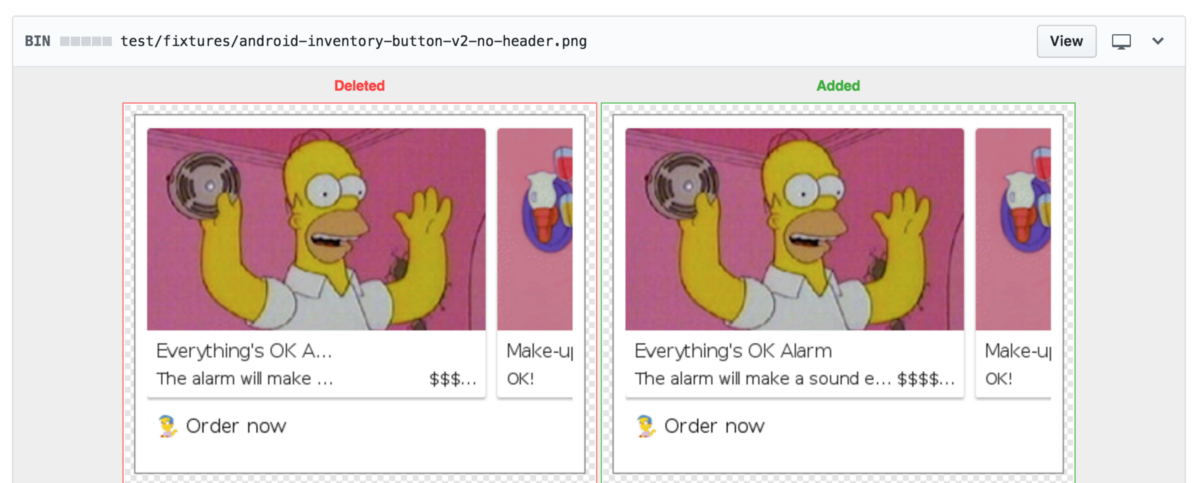Click the Homer image in Added version
The width and height of the screenshot is (1200, 483).
(x=795, y=229)
